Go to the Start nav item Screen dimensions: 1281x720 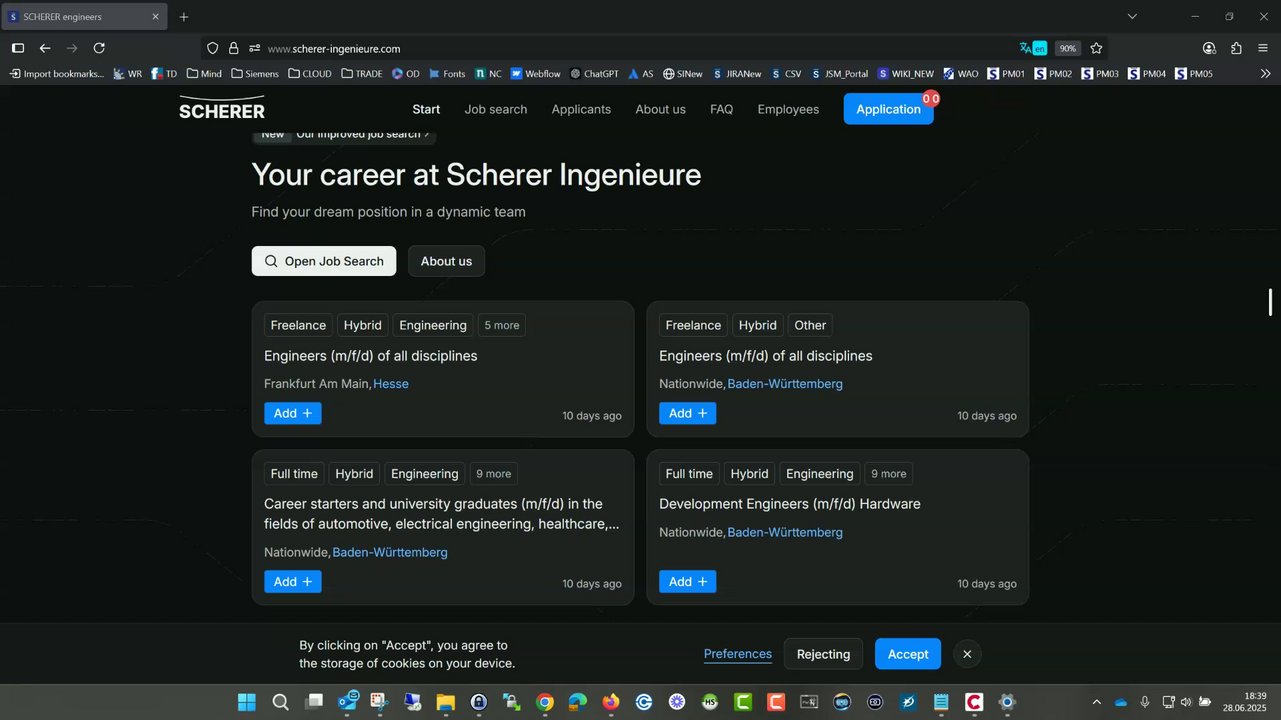(x=426, y=109)
